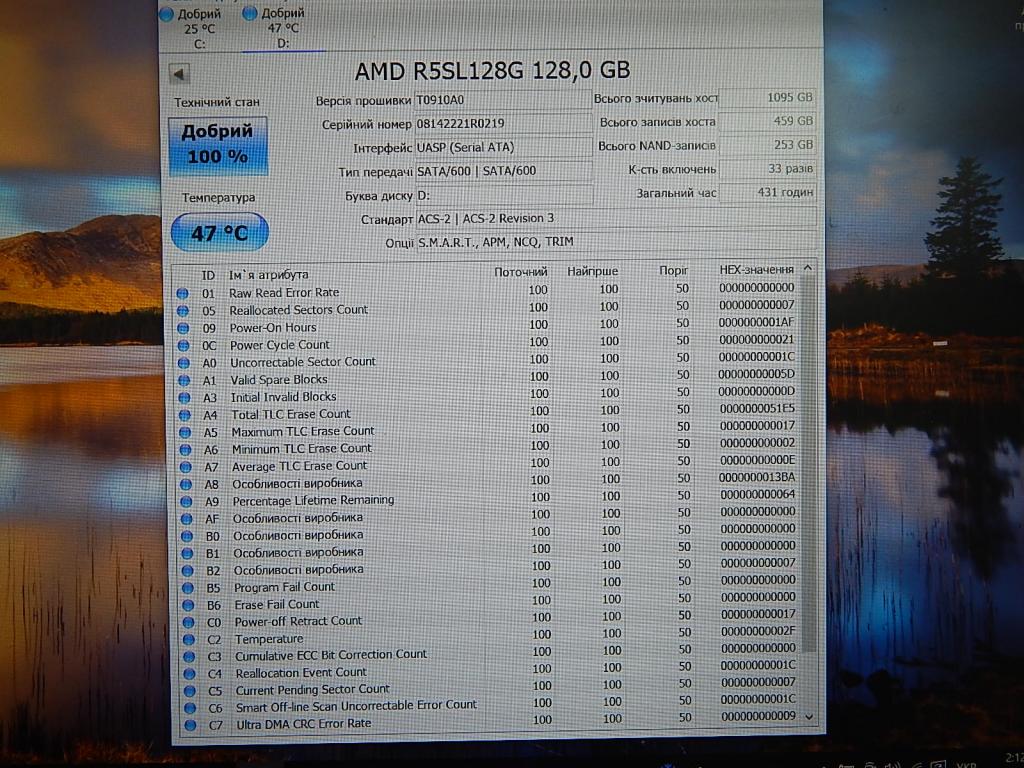The width and height of the screenshot is (1024, 768).
Task: Select the Ultra DMA CRC Error Rate attribute name
Action: tap(304, 724)
